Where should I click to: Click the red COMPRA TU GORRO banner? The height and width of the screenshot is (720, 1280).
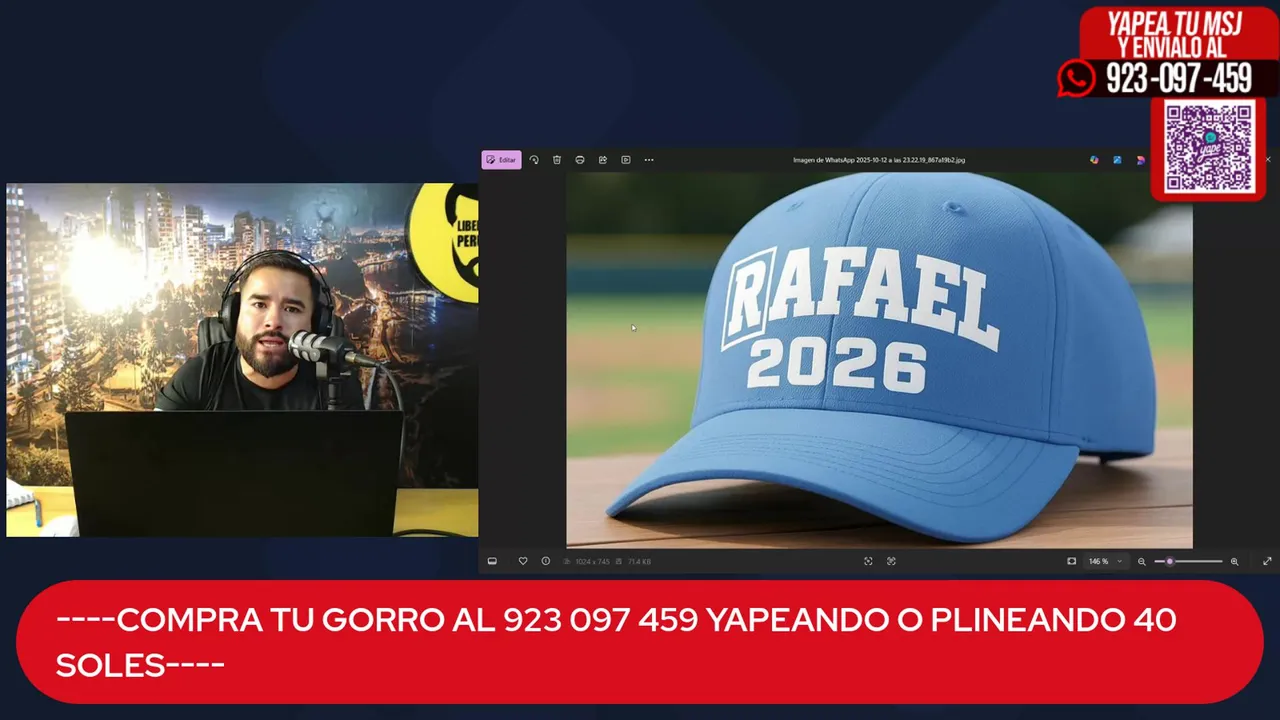[x=640, y=642]
